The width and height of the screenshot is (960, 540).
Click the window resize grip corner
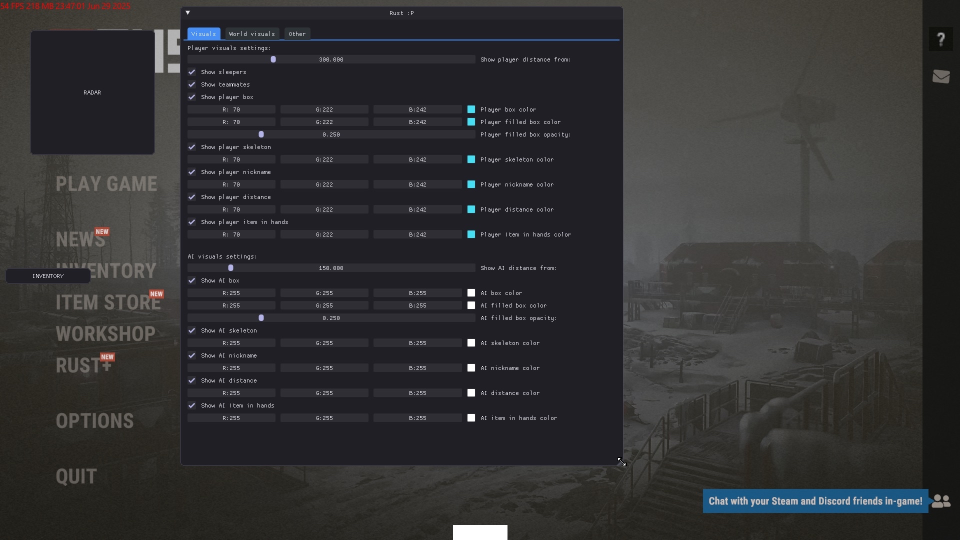click(619, 461)
